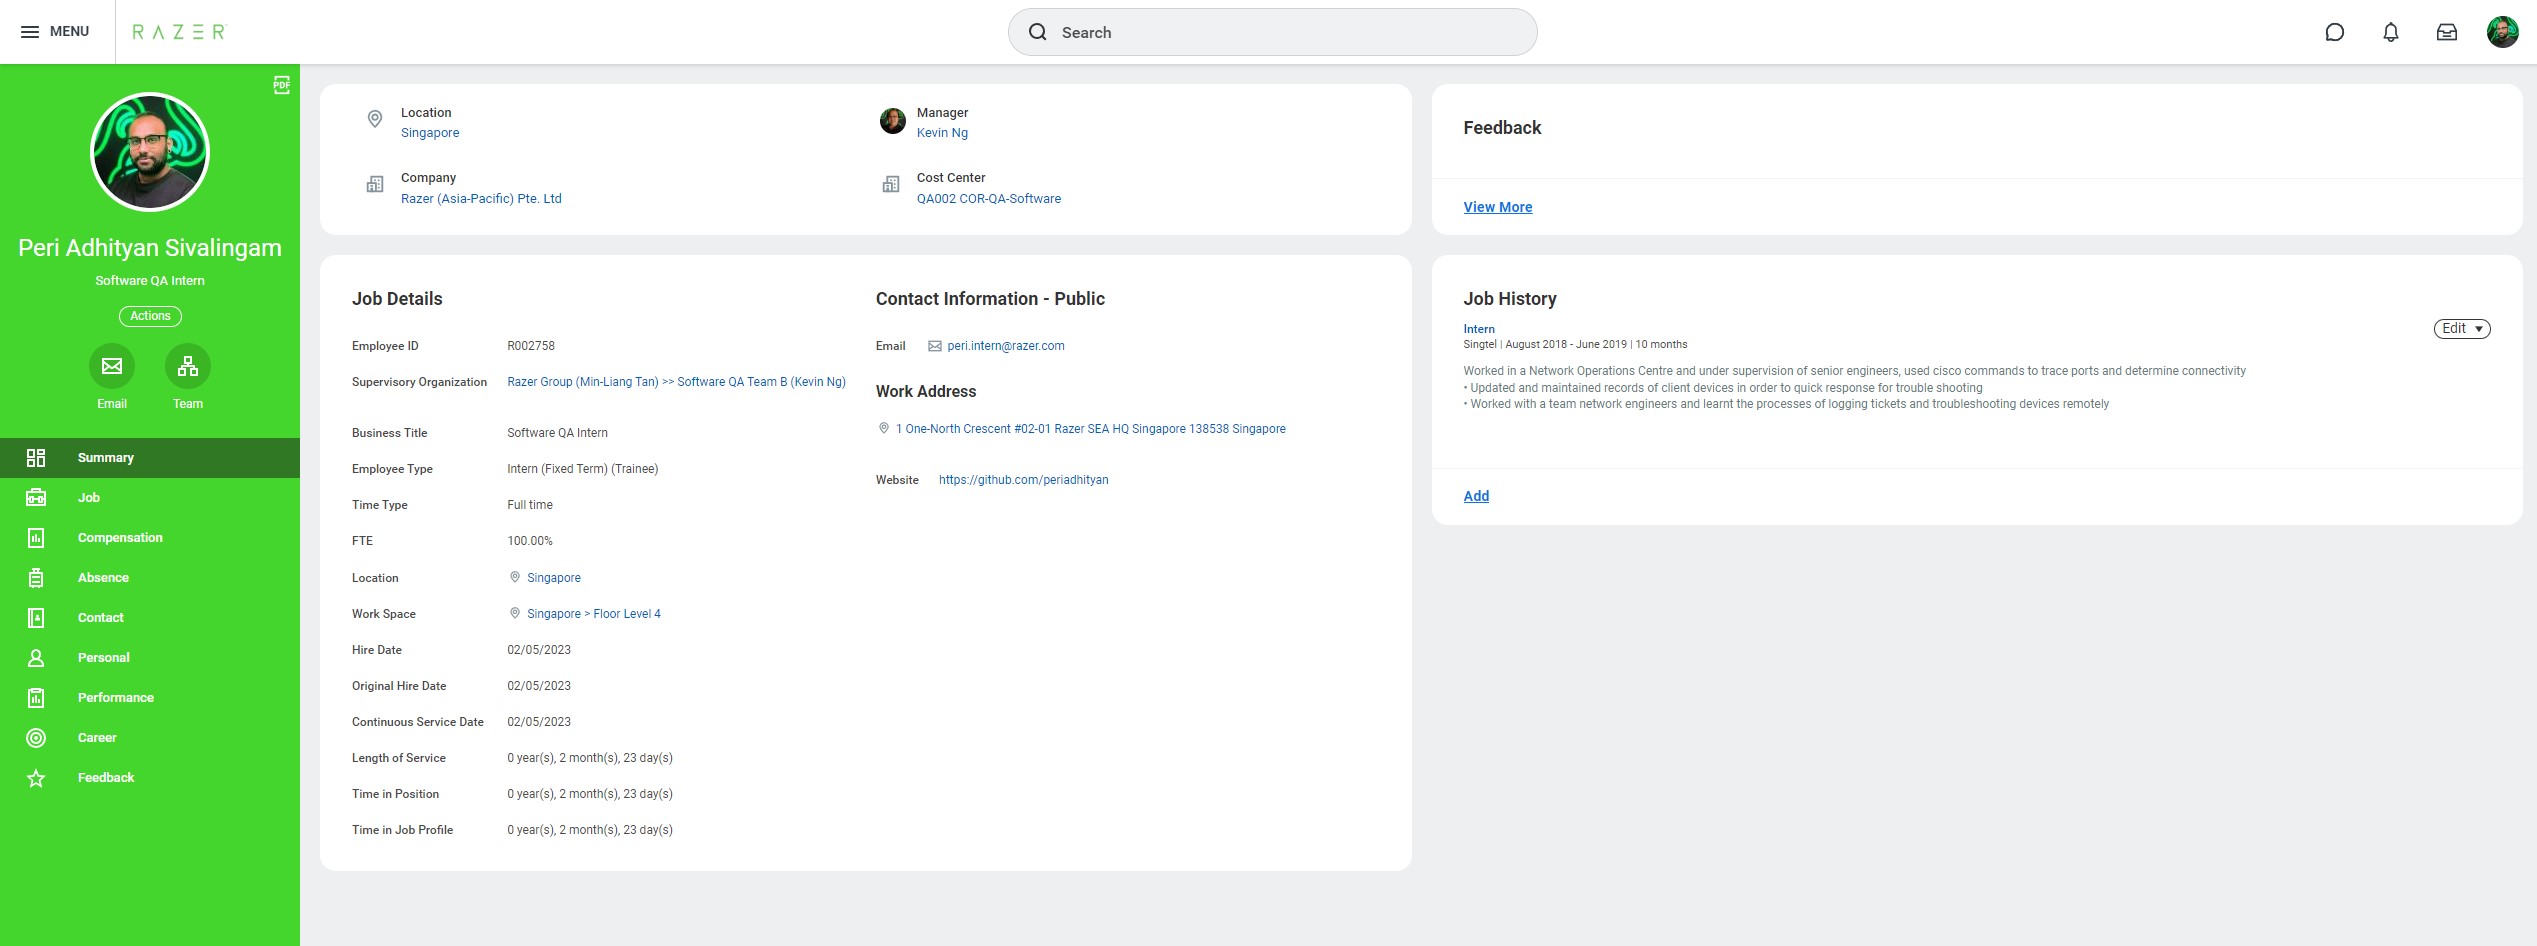Open the Actions button under the name
This screenshot has height=946, width=2537.
pos(150,316)
